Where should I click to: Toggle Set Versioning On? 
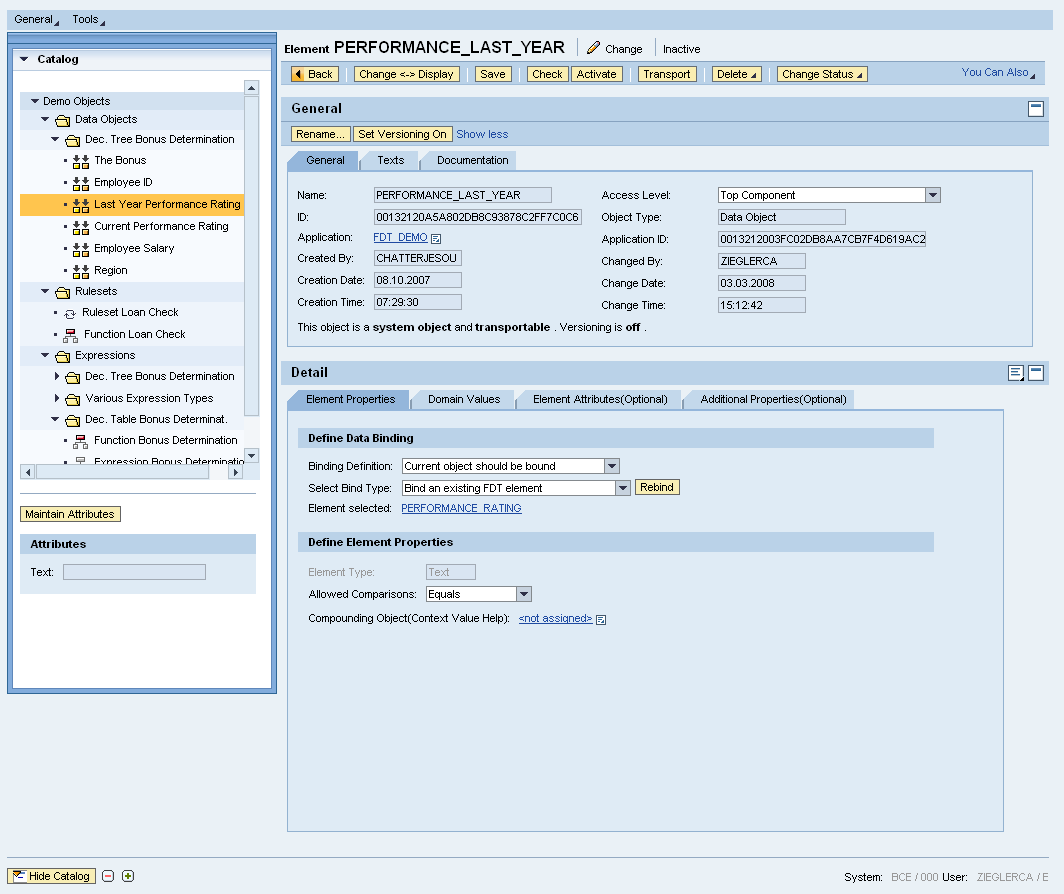(x=402, y=134)
